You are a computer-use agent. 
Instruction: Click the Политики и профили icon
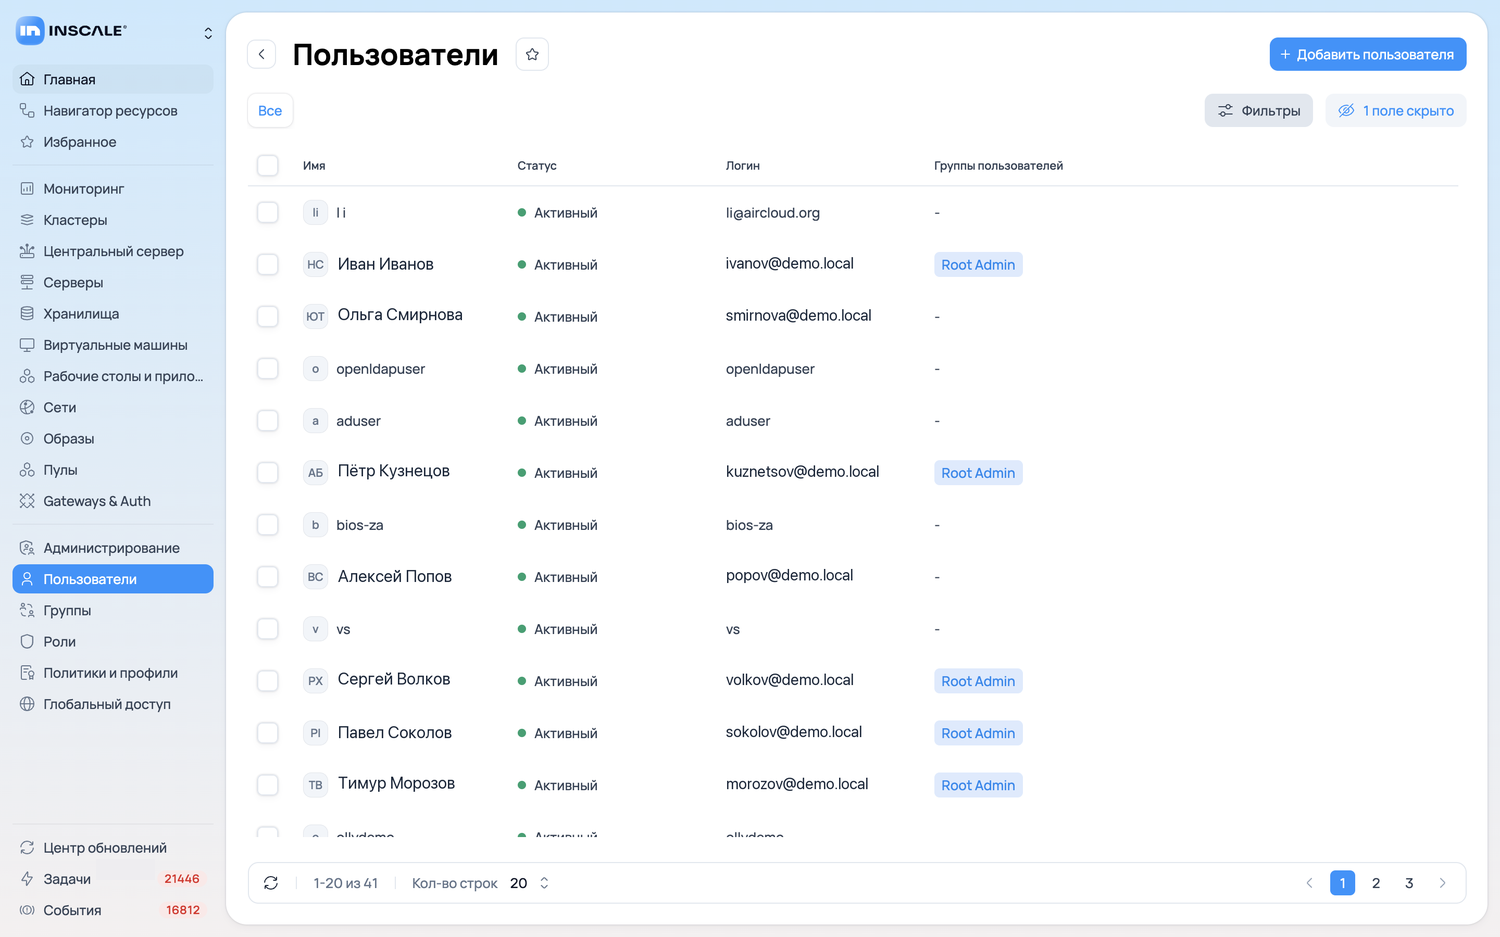pos(27,673)
